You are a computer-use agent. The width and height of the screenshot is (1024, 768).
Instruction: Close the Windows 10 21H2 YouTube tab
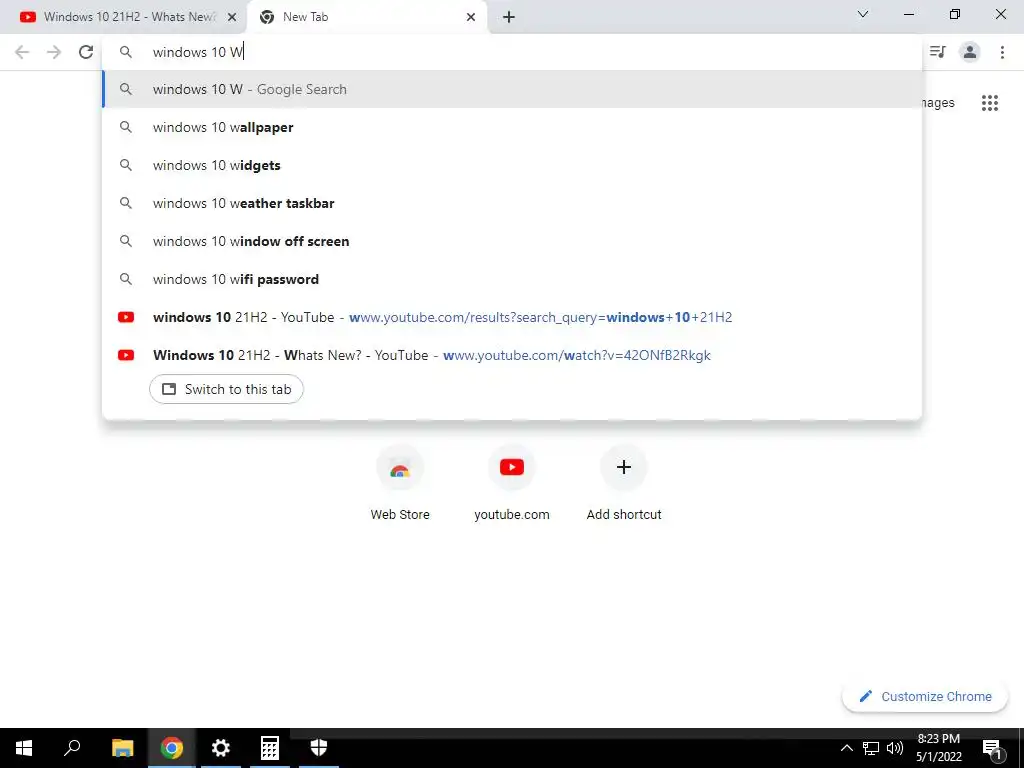232,18
